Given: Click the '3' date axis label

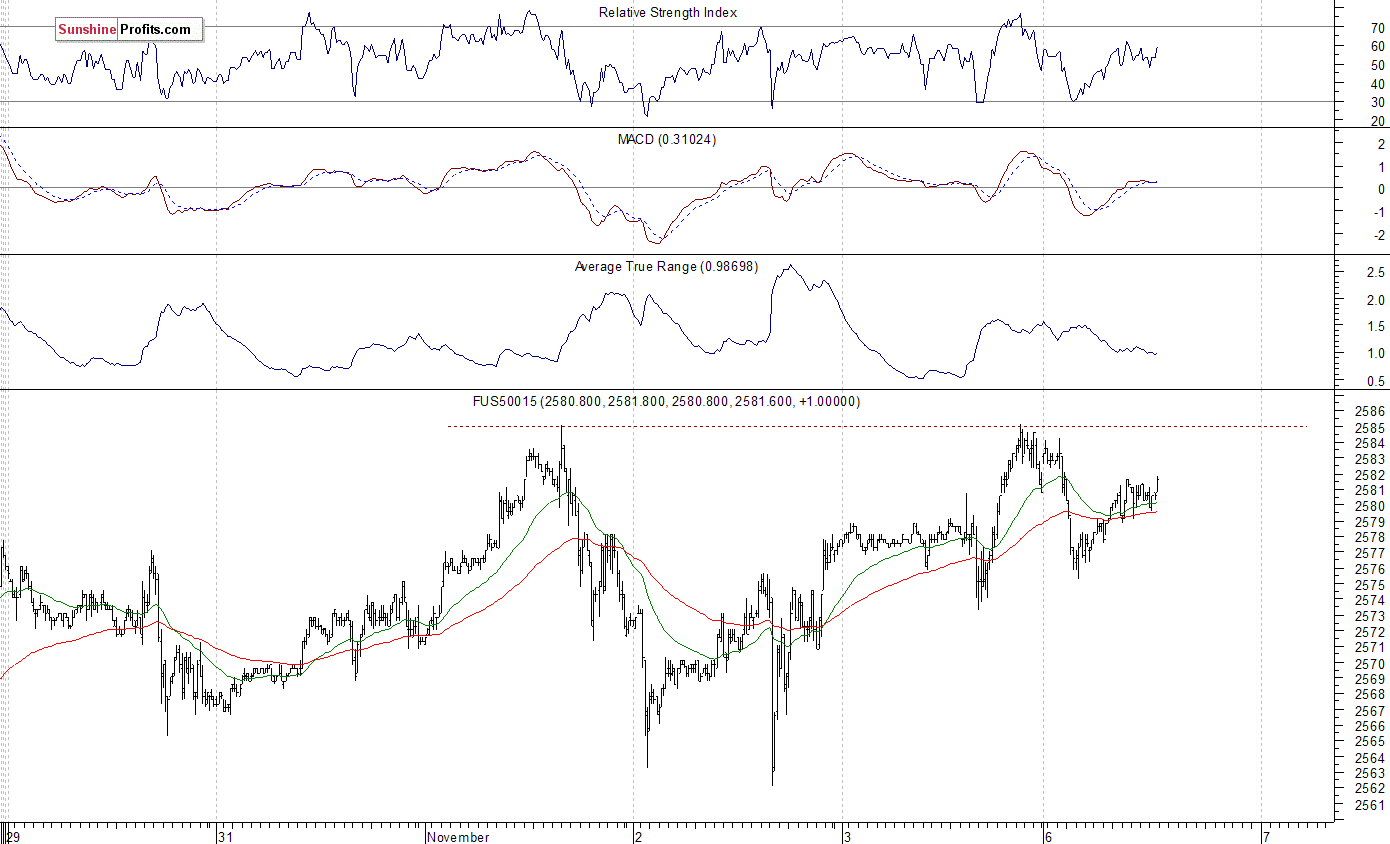Looking at the screenshot, I should [848, 836].
